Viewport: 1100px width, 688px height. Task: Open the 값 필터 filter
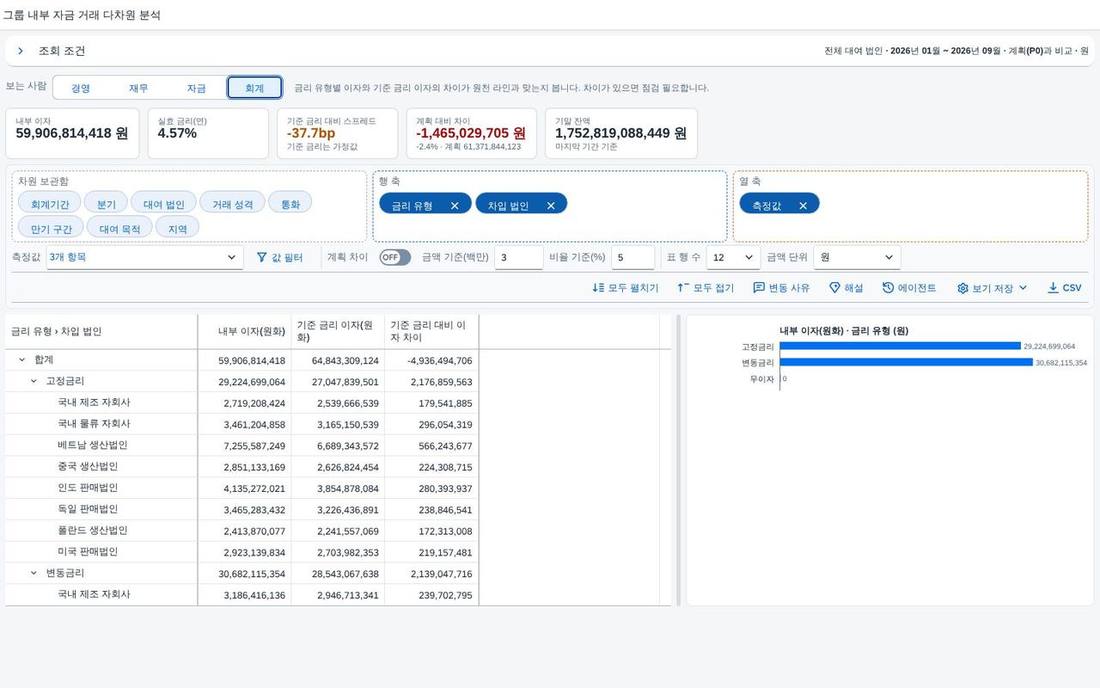[x=280, y=257]
